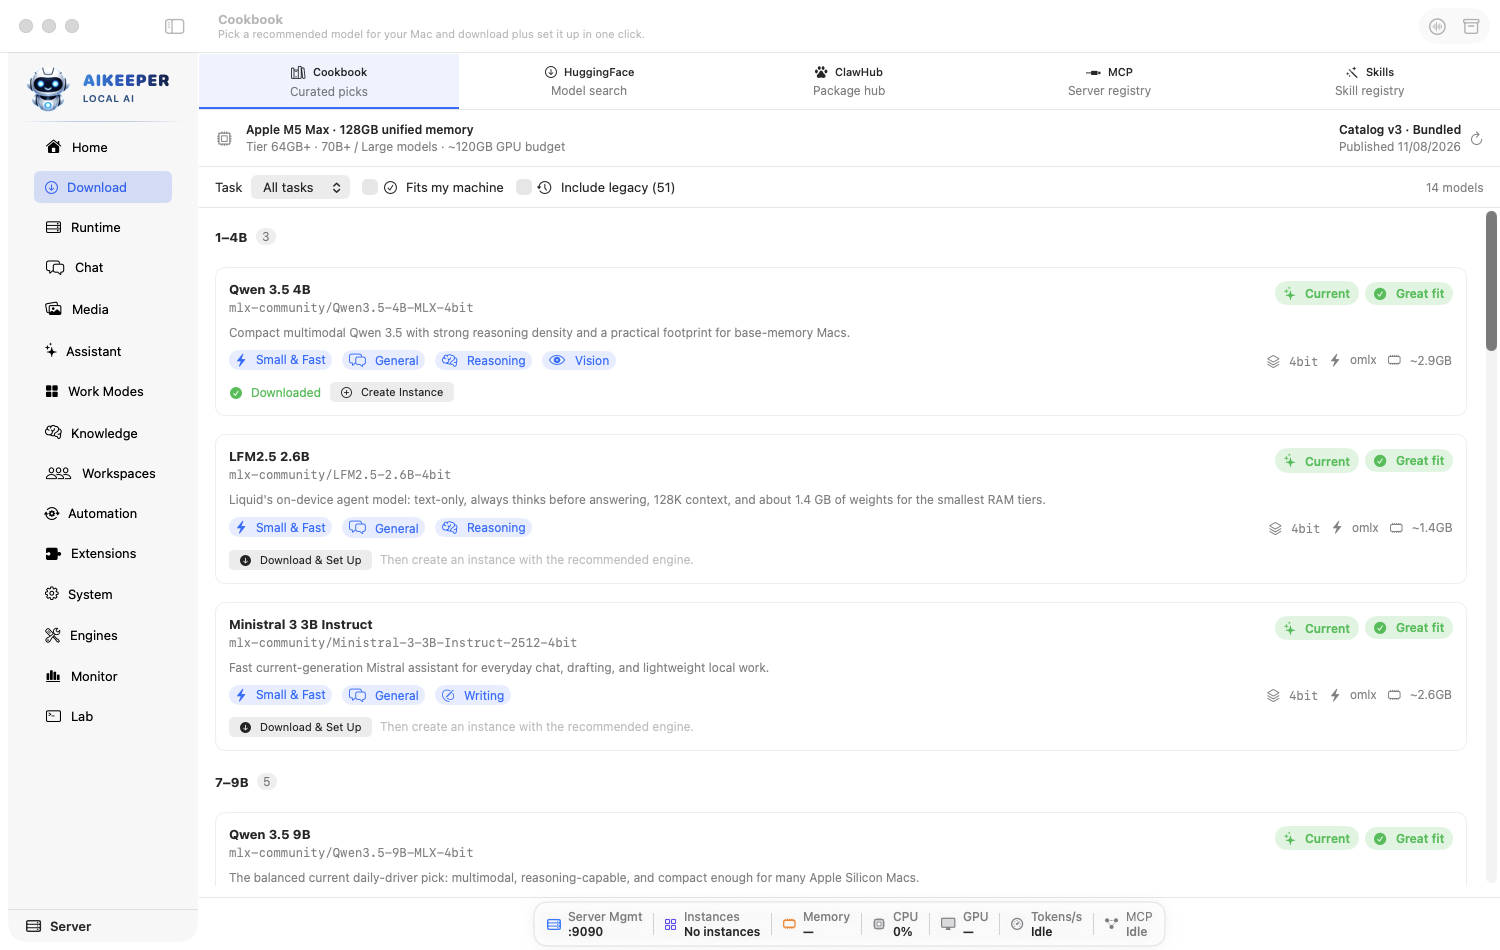The width and height of the screenshot is (1500, 950).
Task: Click the Home icon in the sidebar
Action: pos(54,147)
